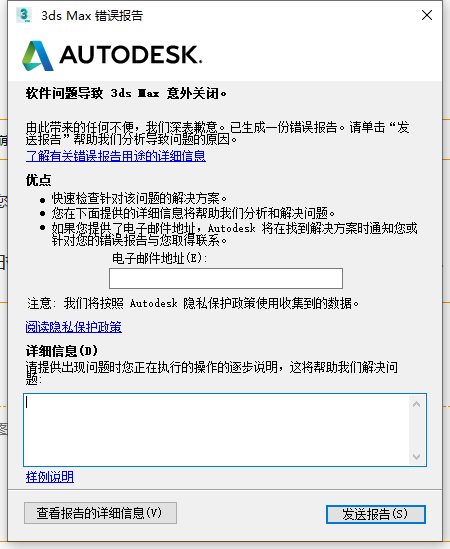Viewport: 450px width, 549px height.
Task: Click the 电子邮件地址(E) label
Action: 159,258
